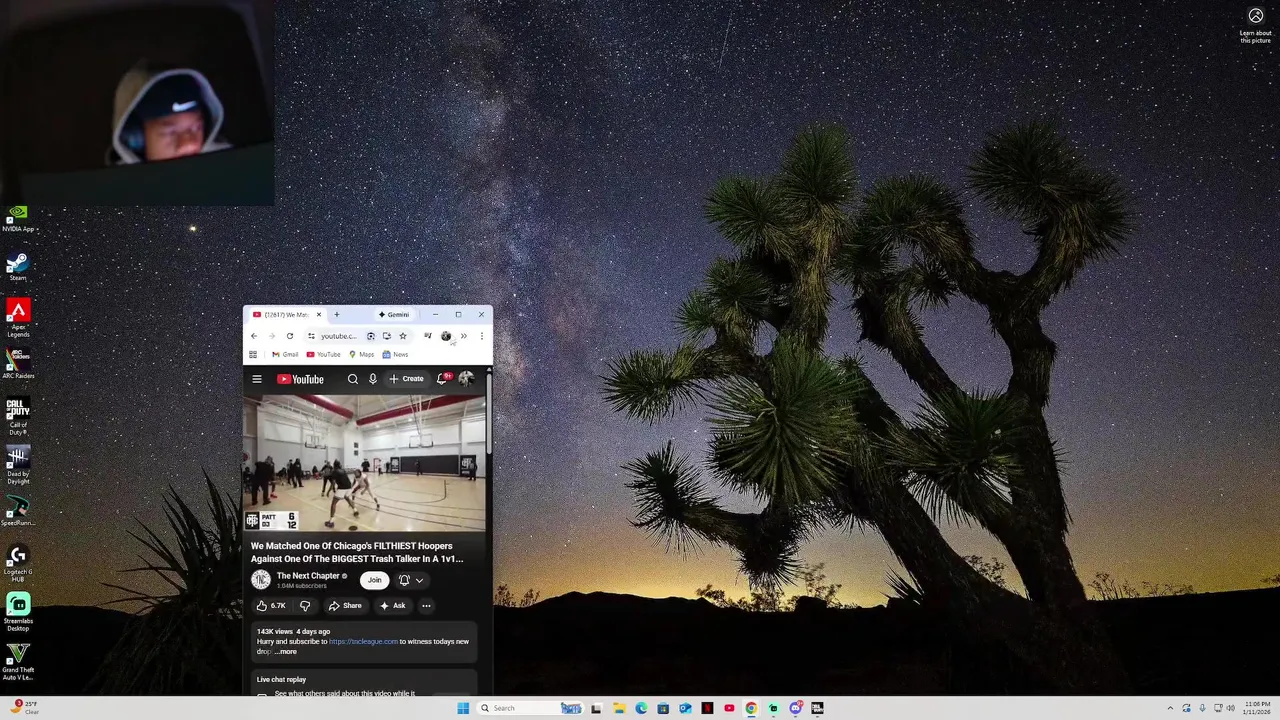Select the Call of Duty desktop icon

tap(18, 414)
